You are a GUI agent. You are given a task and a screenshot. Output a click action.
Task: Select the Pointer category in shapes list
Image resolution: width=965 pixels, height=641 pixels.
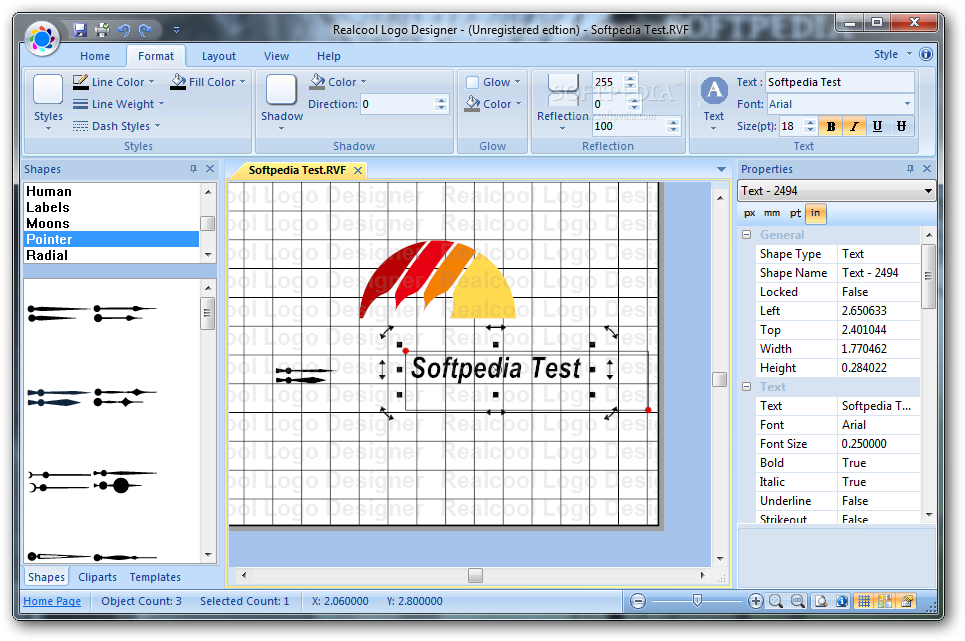click(x=111, y=239)
